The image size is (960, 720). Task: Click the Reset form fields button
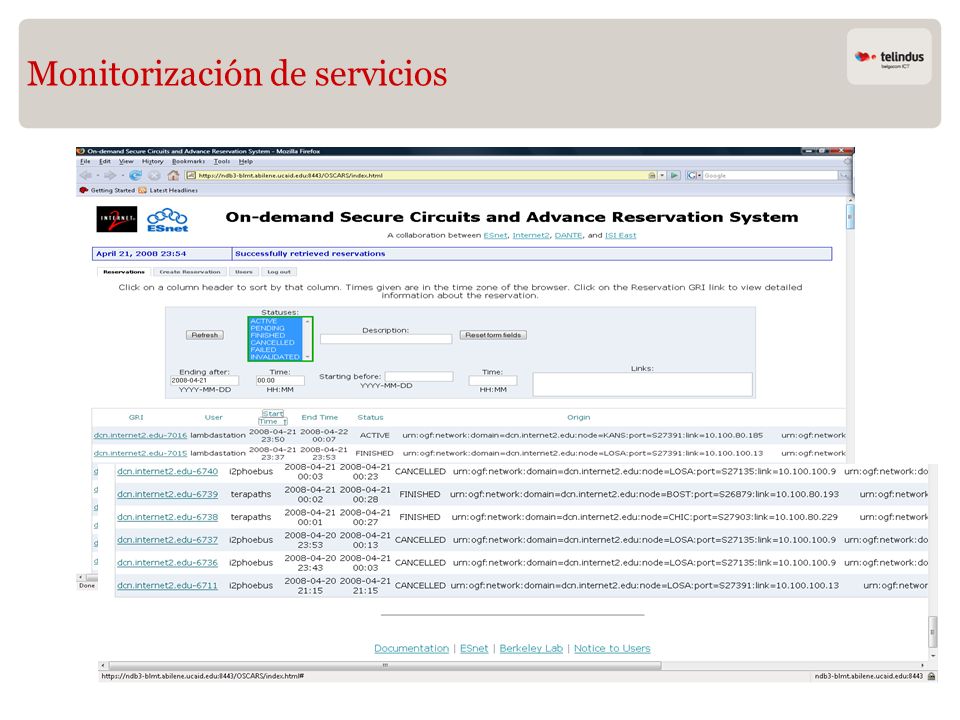[x=493, y=335]
